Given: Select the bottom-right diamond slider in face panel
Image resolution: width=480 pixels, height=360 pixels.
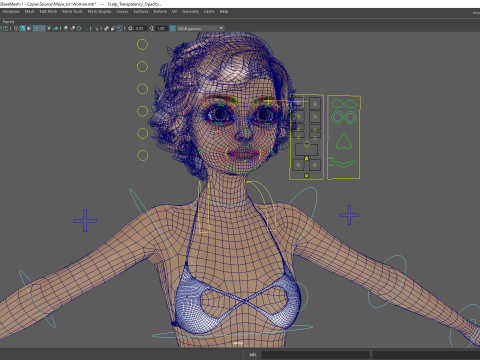Looking at the screenshot, I should [315, 165].
